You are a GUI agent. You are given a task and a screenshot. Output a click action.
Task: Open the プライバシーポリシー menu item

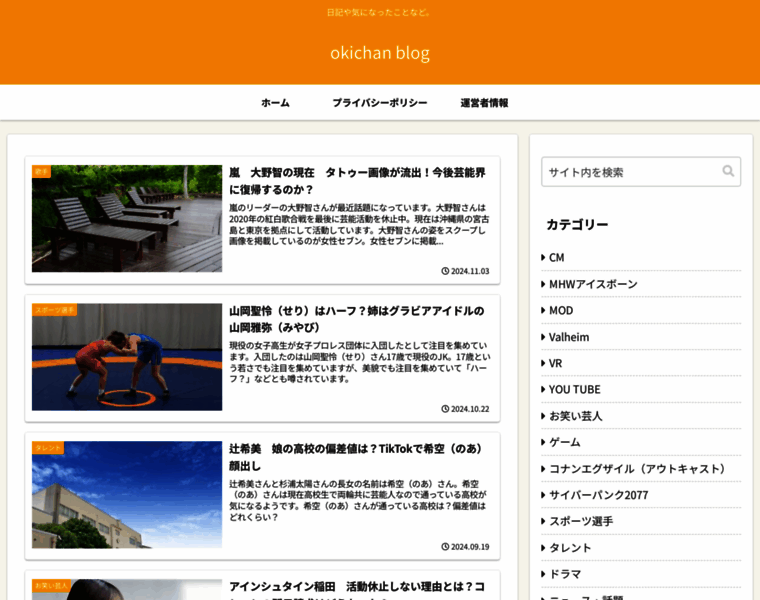[379, 103]
